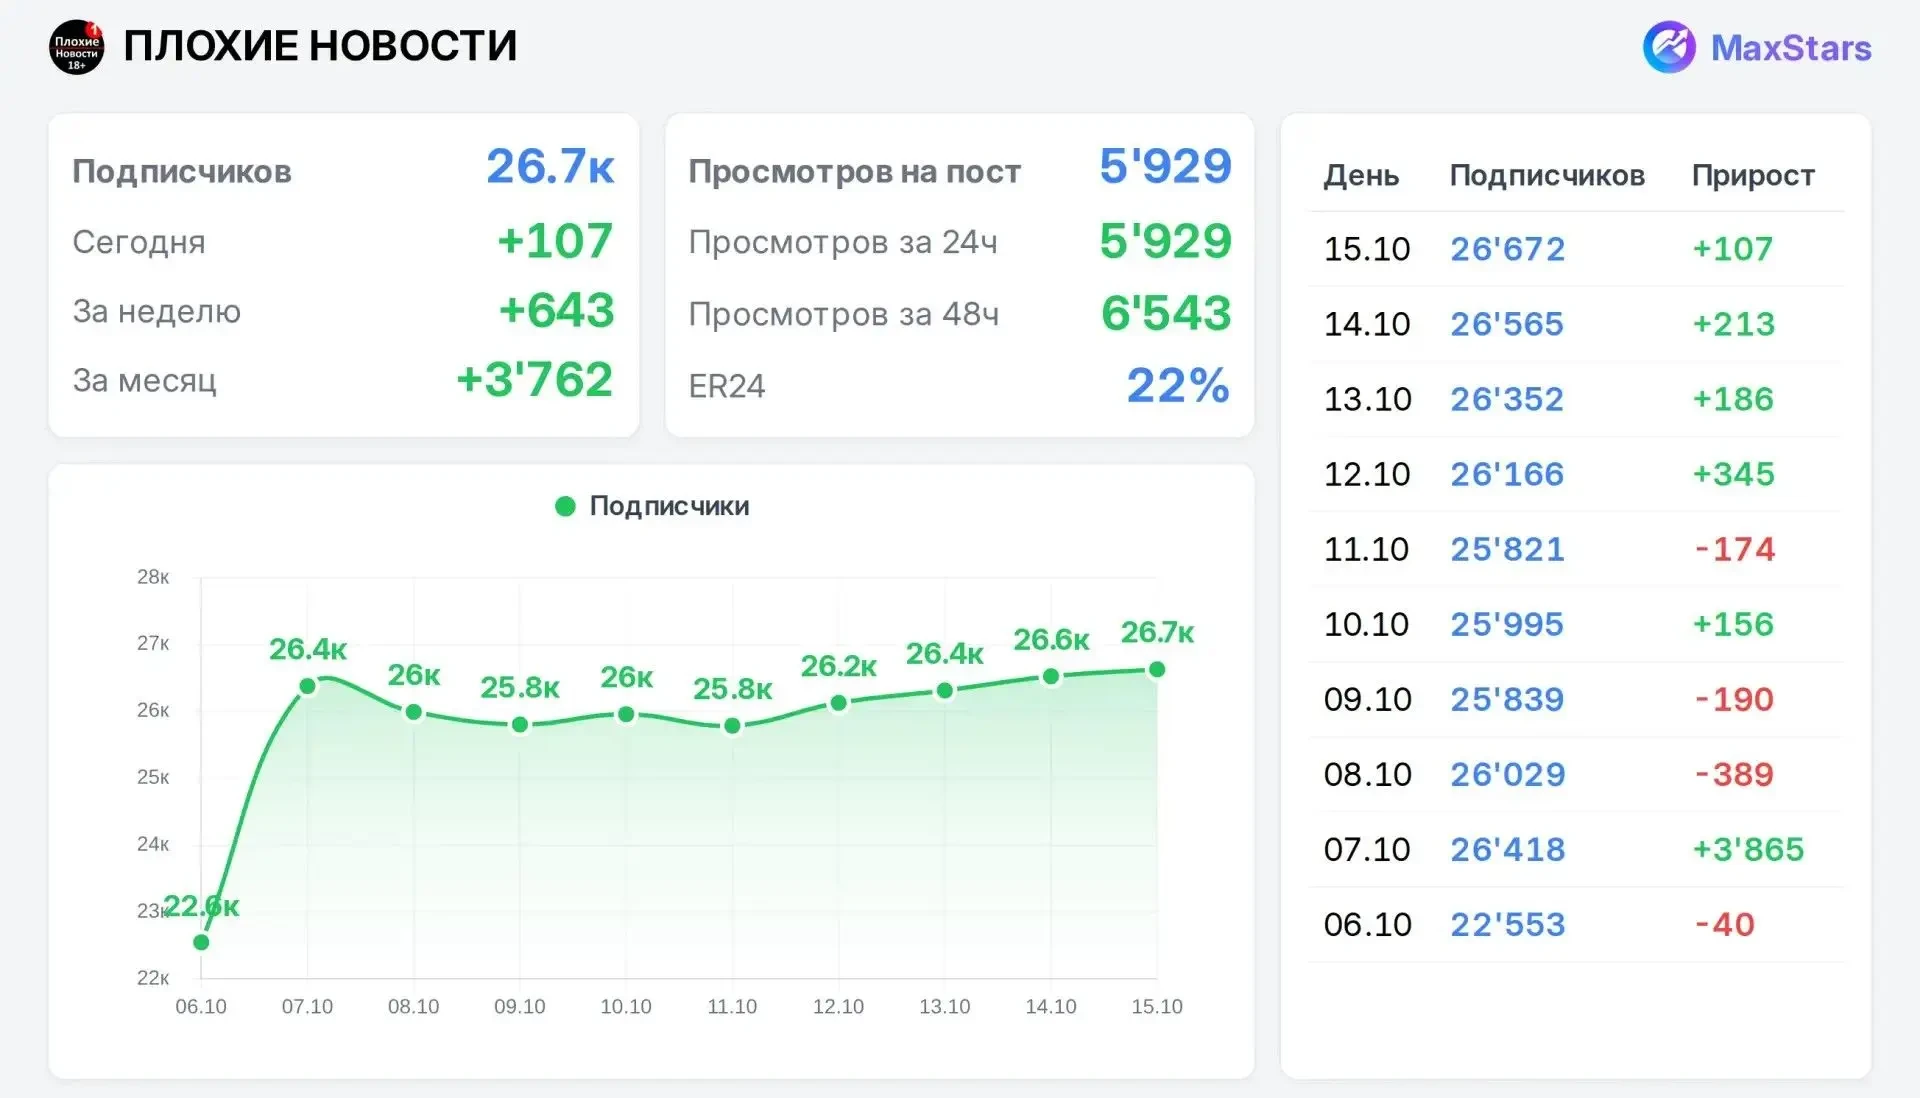Select the 06.10 chart point labeled 22.6к
This screenshot has height=1098, width=1920.
coord(201,942)
